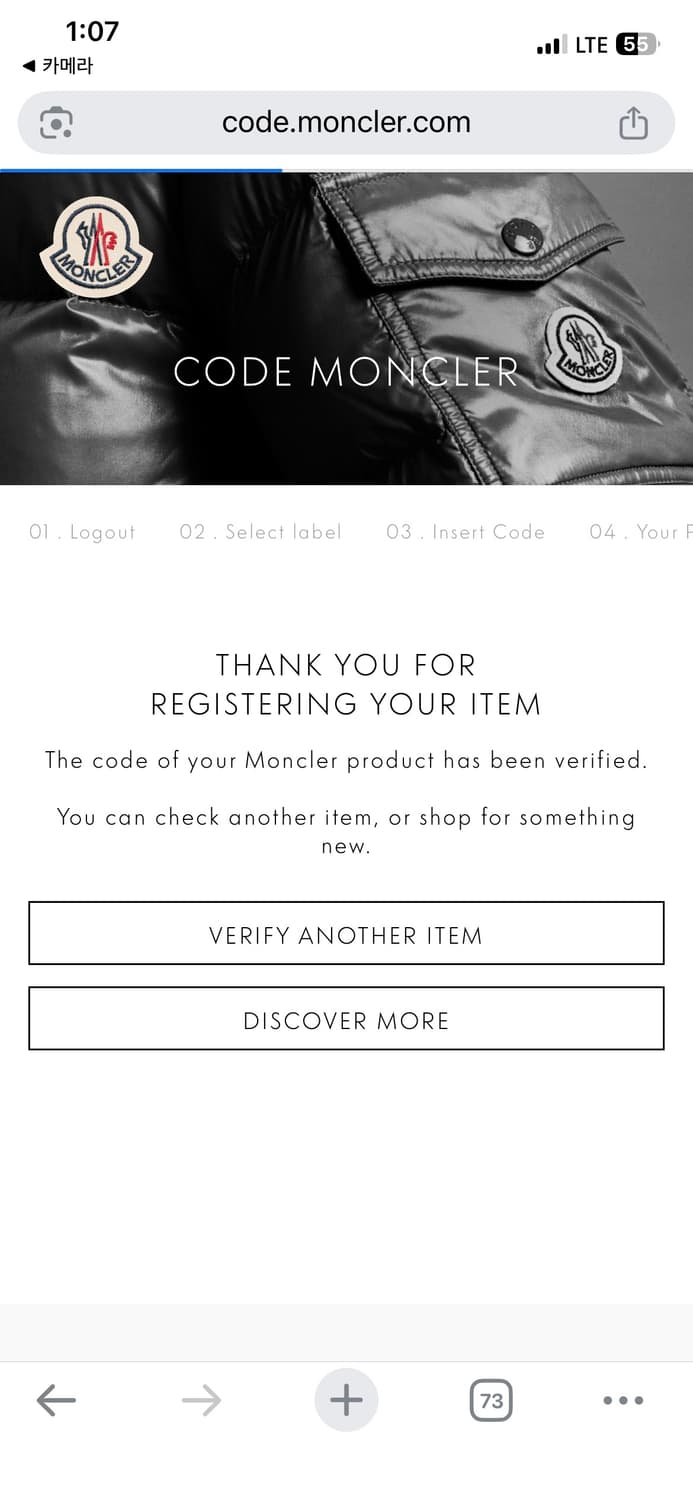Go back with the left arrow
Viewport: 693px width, 1500px height.
(56, 1400)
